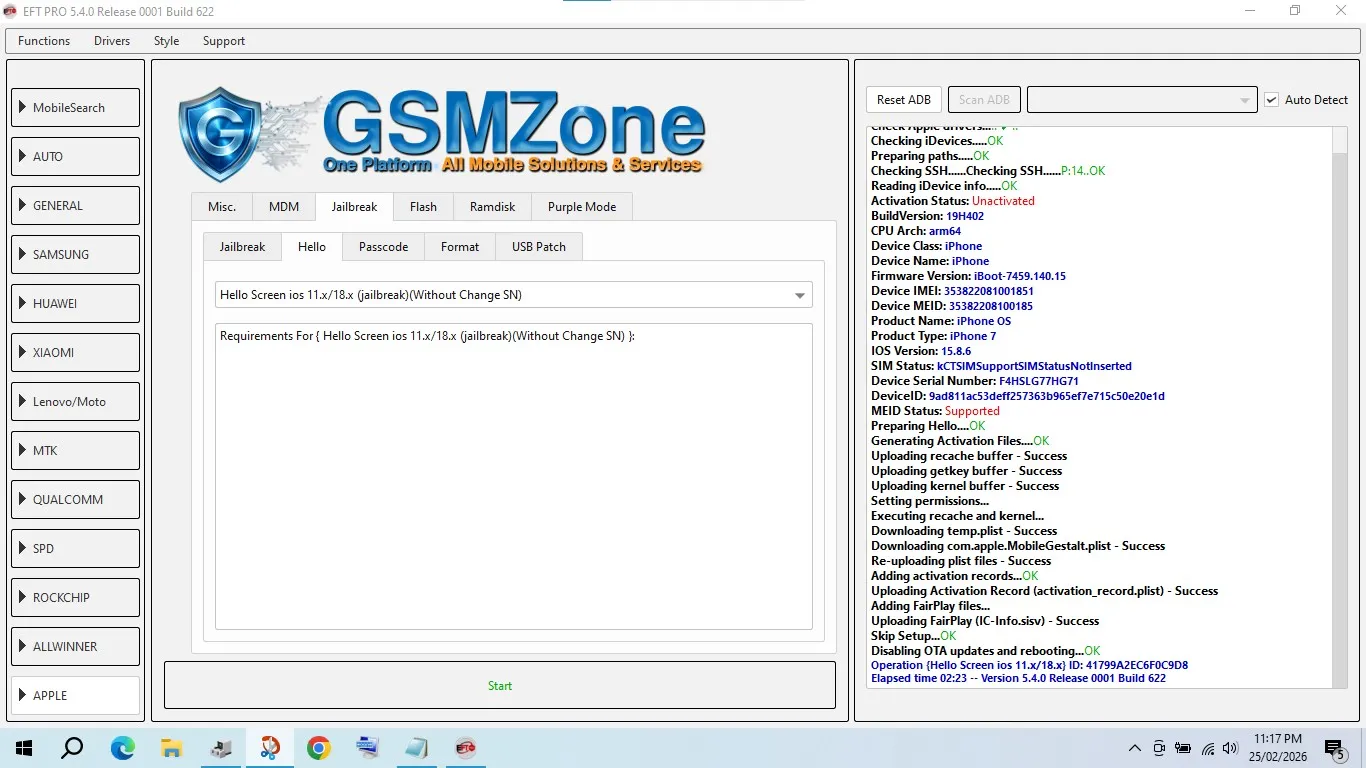The image size is (1366, 768).
Task: Expand the QUALCOMM sidebar section
Action: tap(75, 500)
